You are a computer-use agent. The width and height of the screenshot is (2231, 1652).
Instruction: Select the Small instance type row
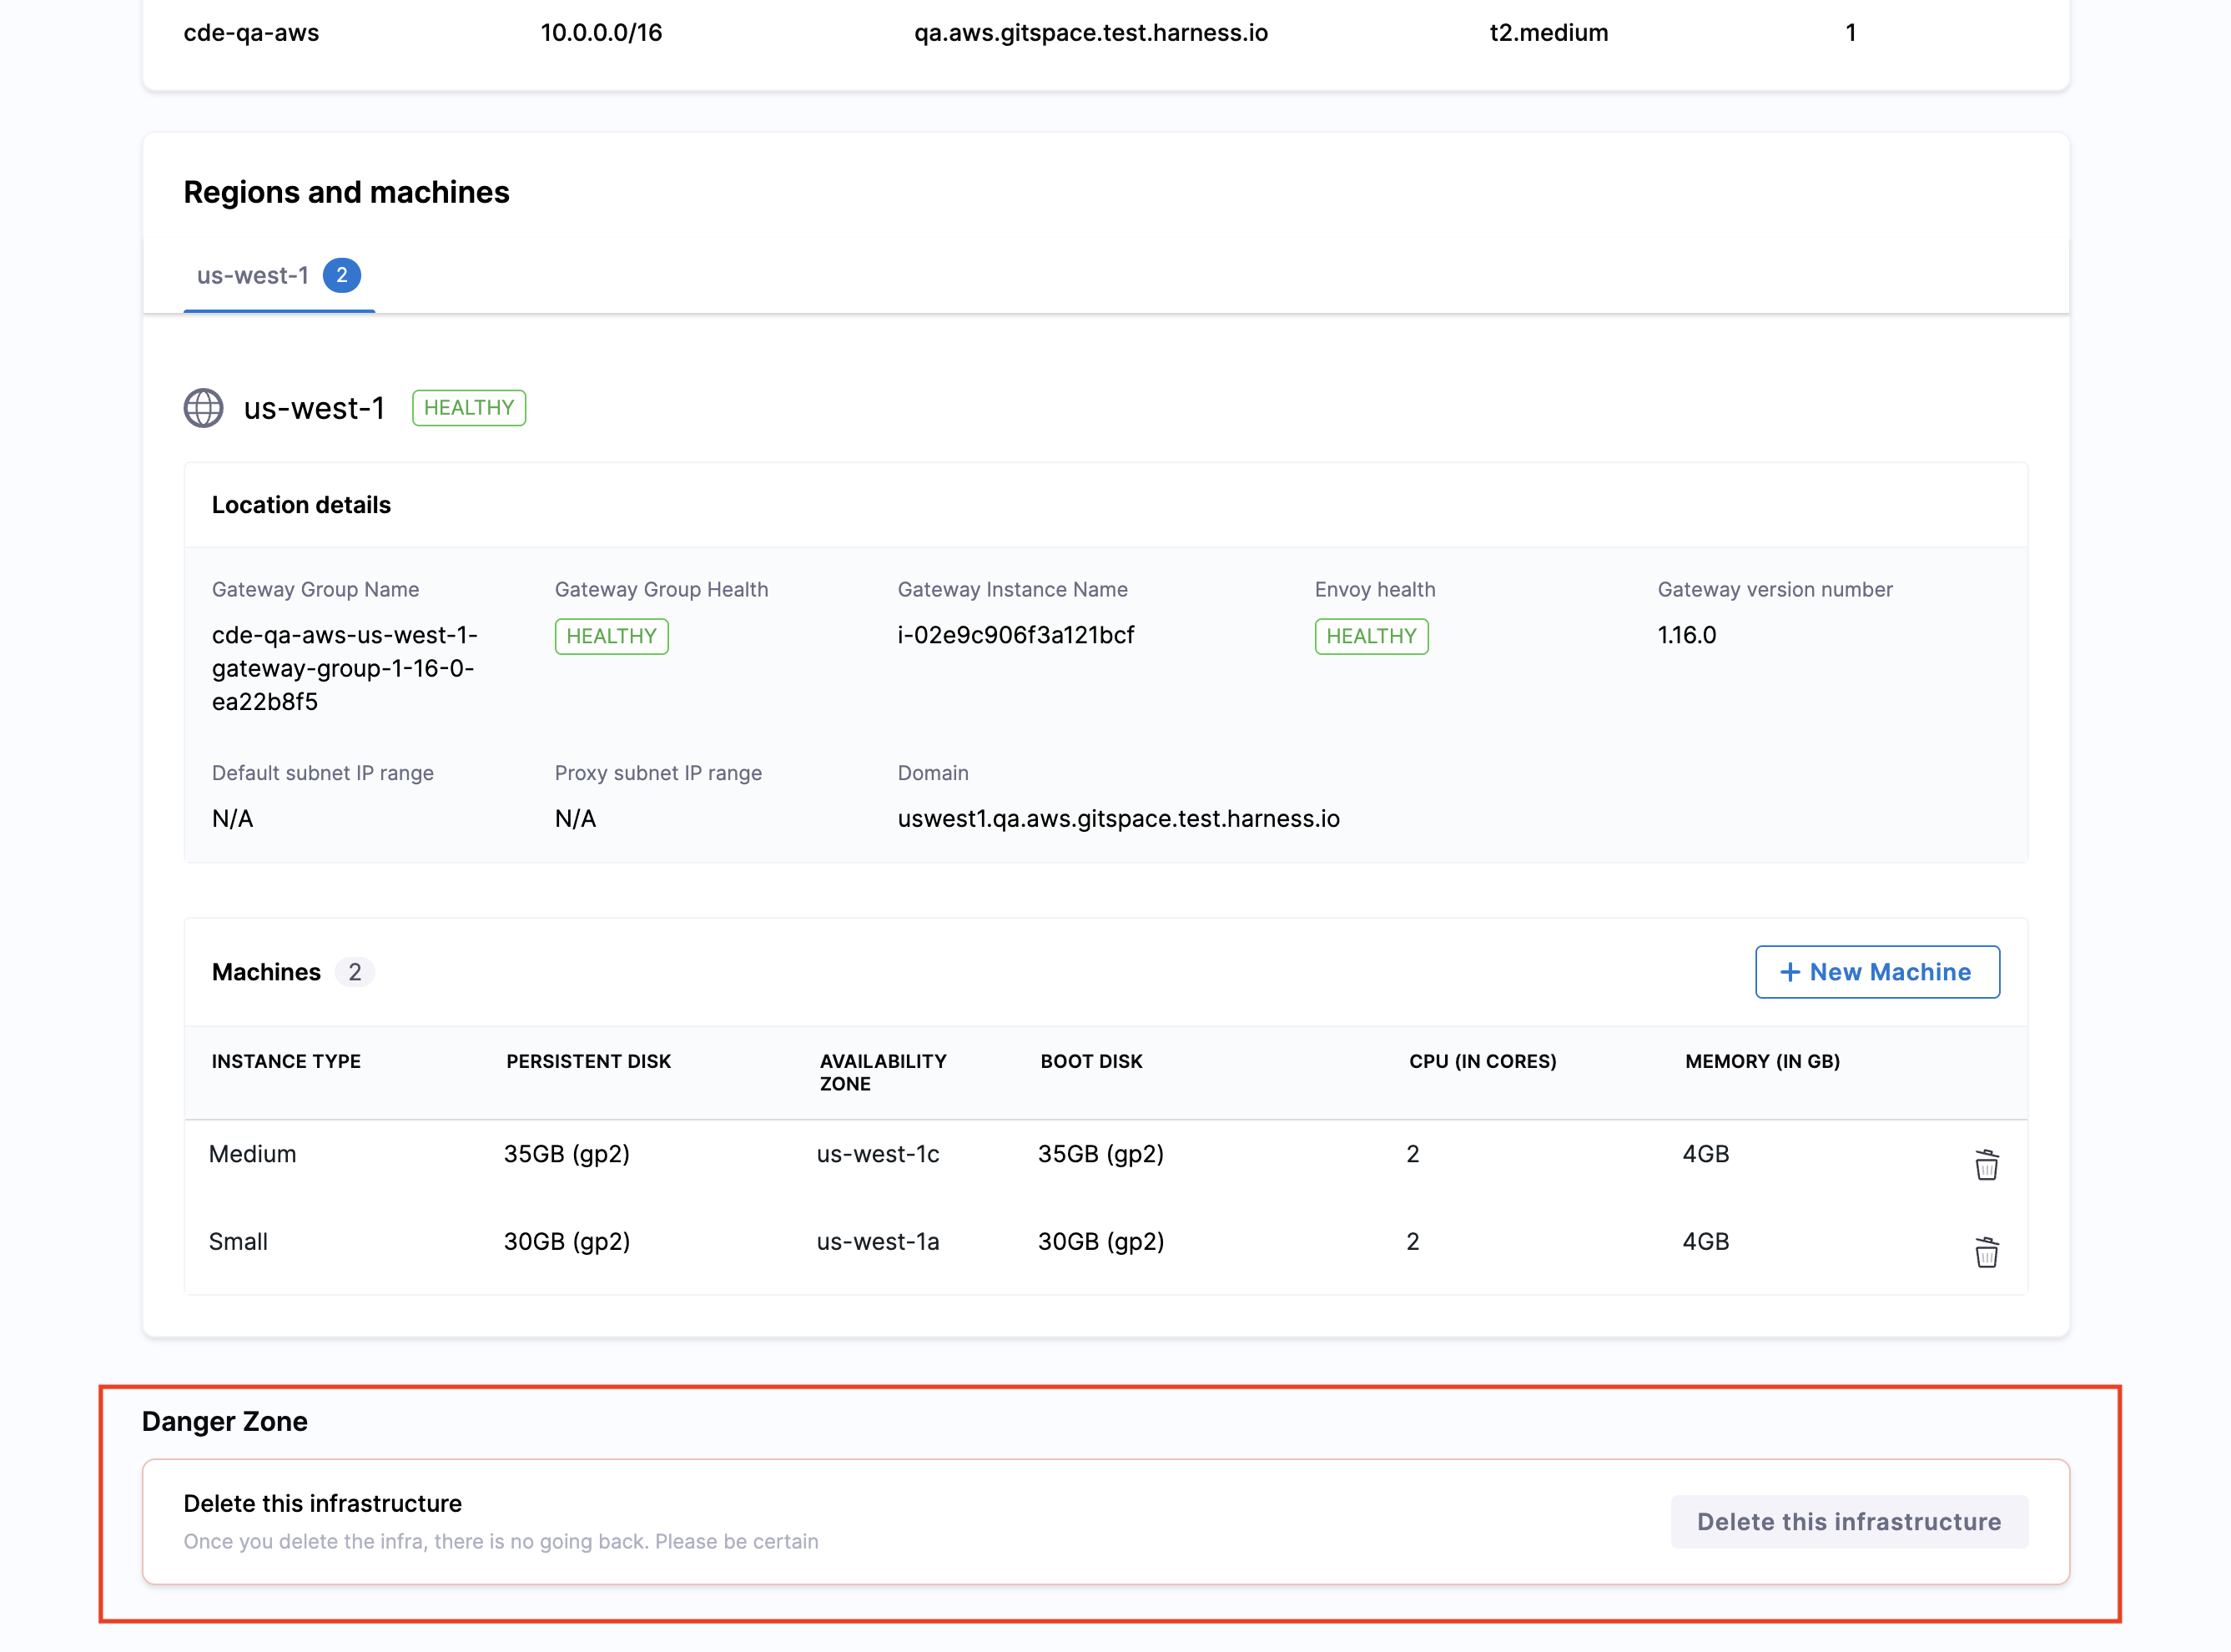coord(239,1242)
